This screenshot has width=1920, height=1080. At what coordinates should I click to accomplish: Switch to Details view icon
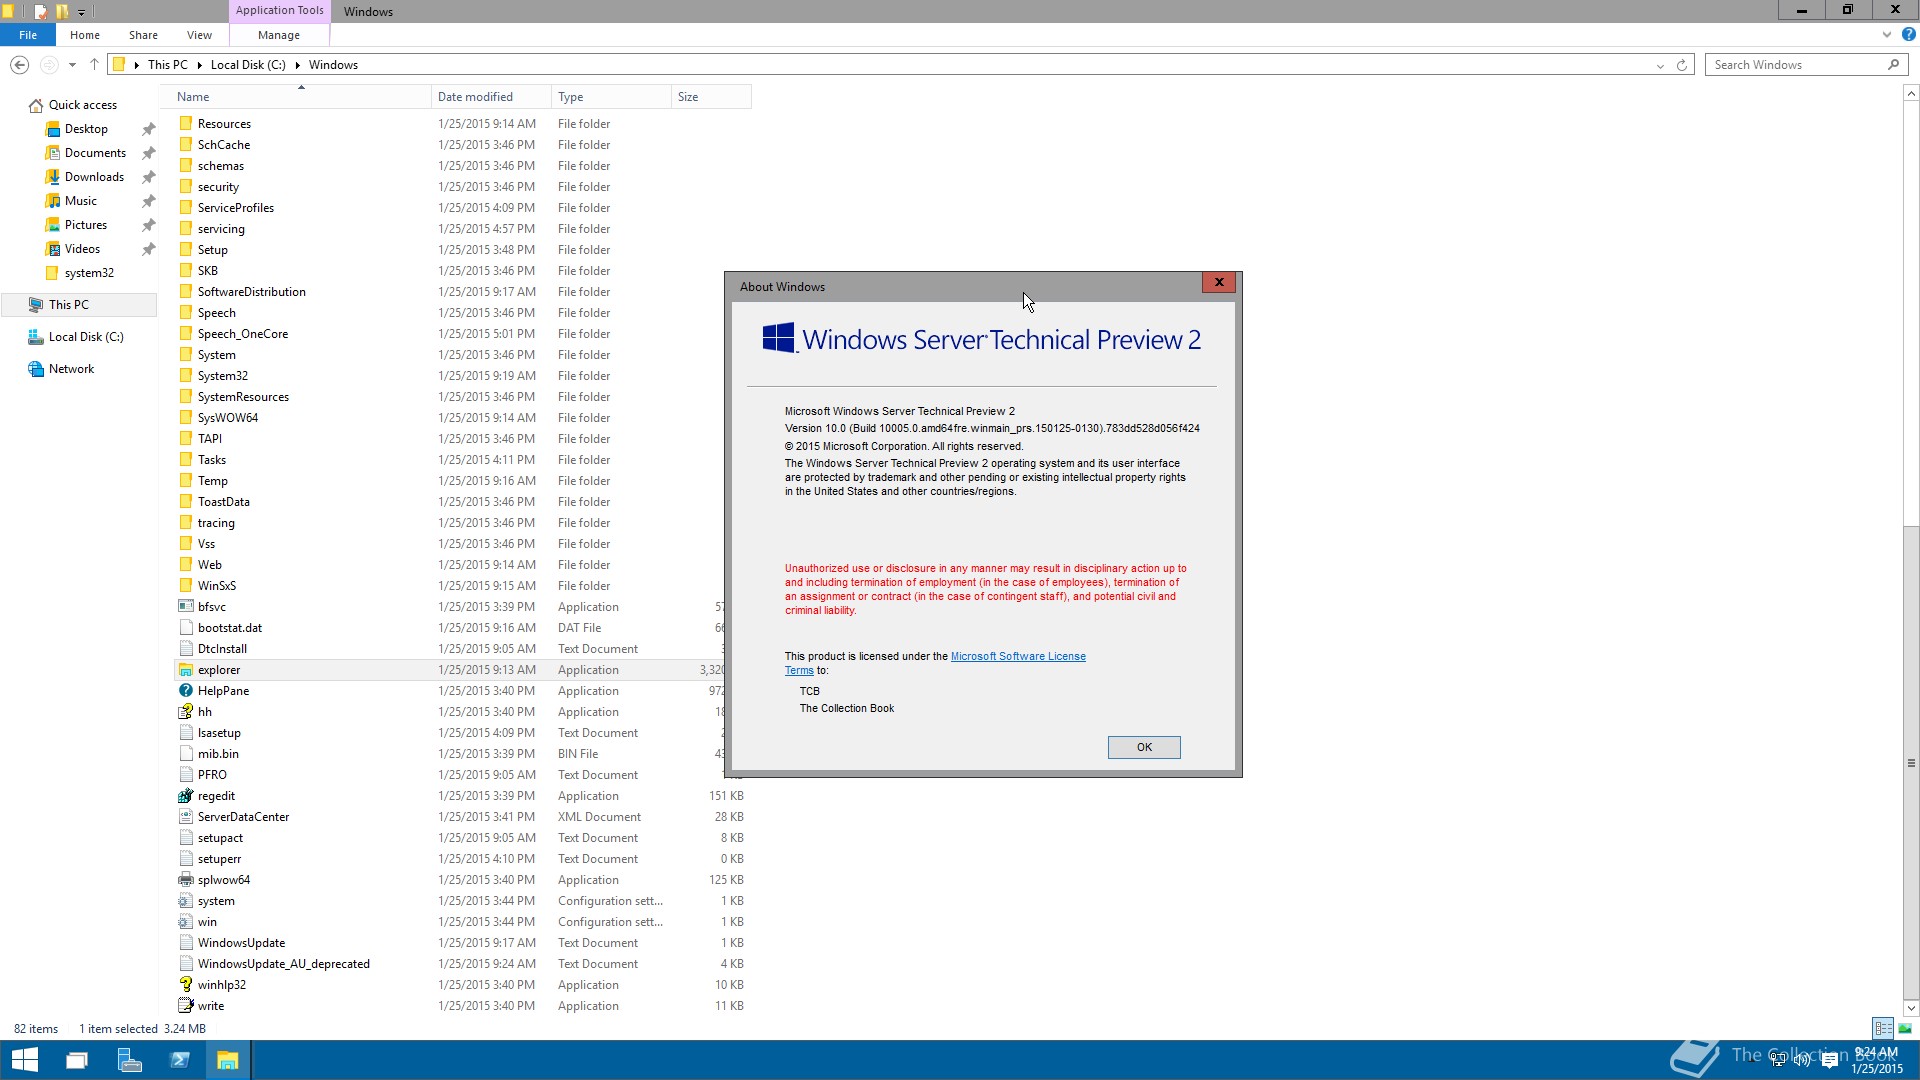[x=1883, y=1028]
